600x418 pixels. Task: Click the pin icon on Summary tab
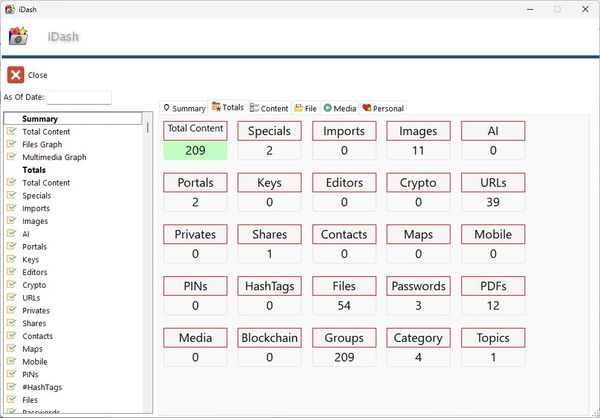(167, 108)
